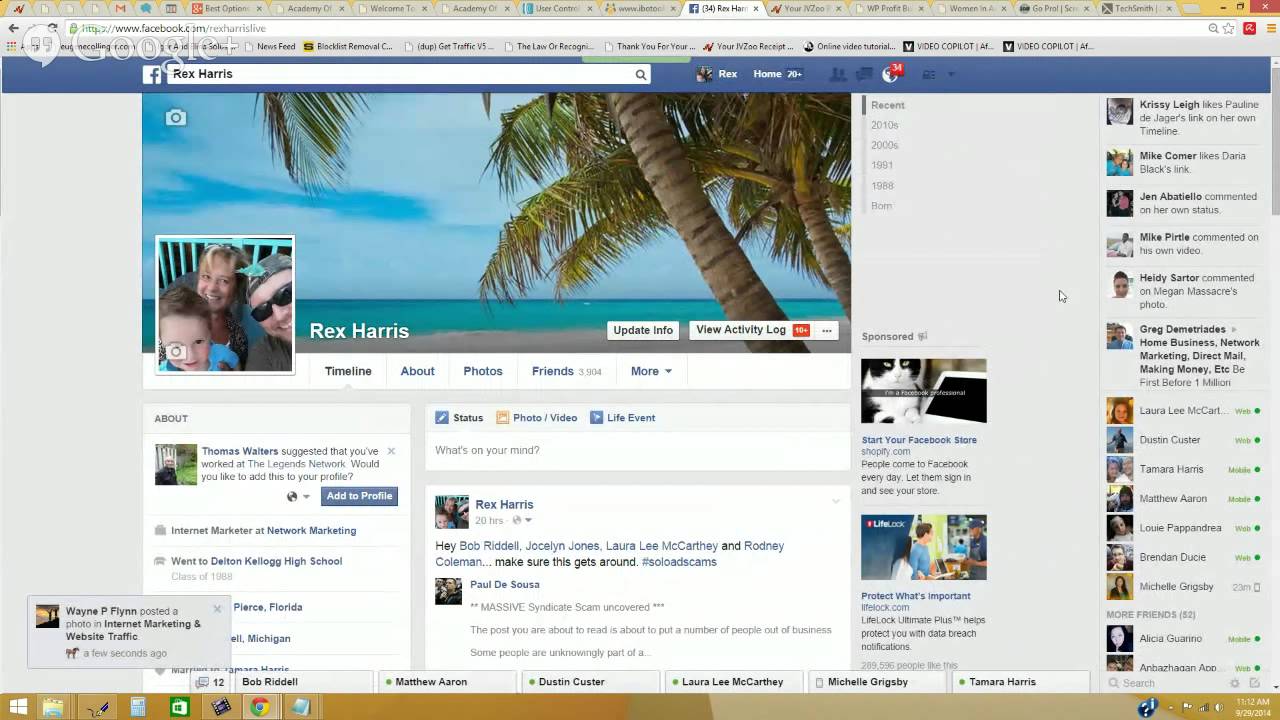Expand the More tab dropdown

click(651, 371)
